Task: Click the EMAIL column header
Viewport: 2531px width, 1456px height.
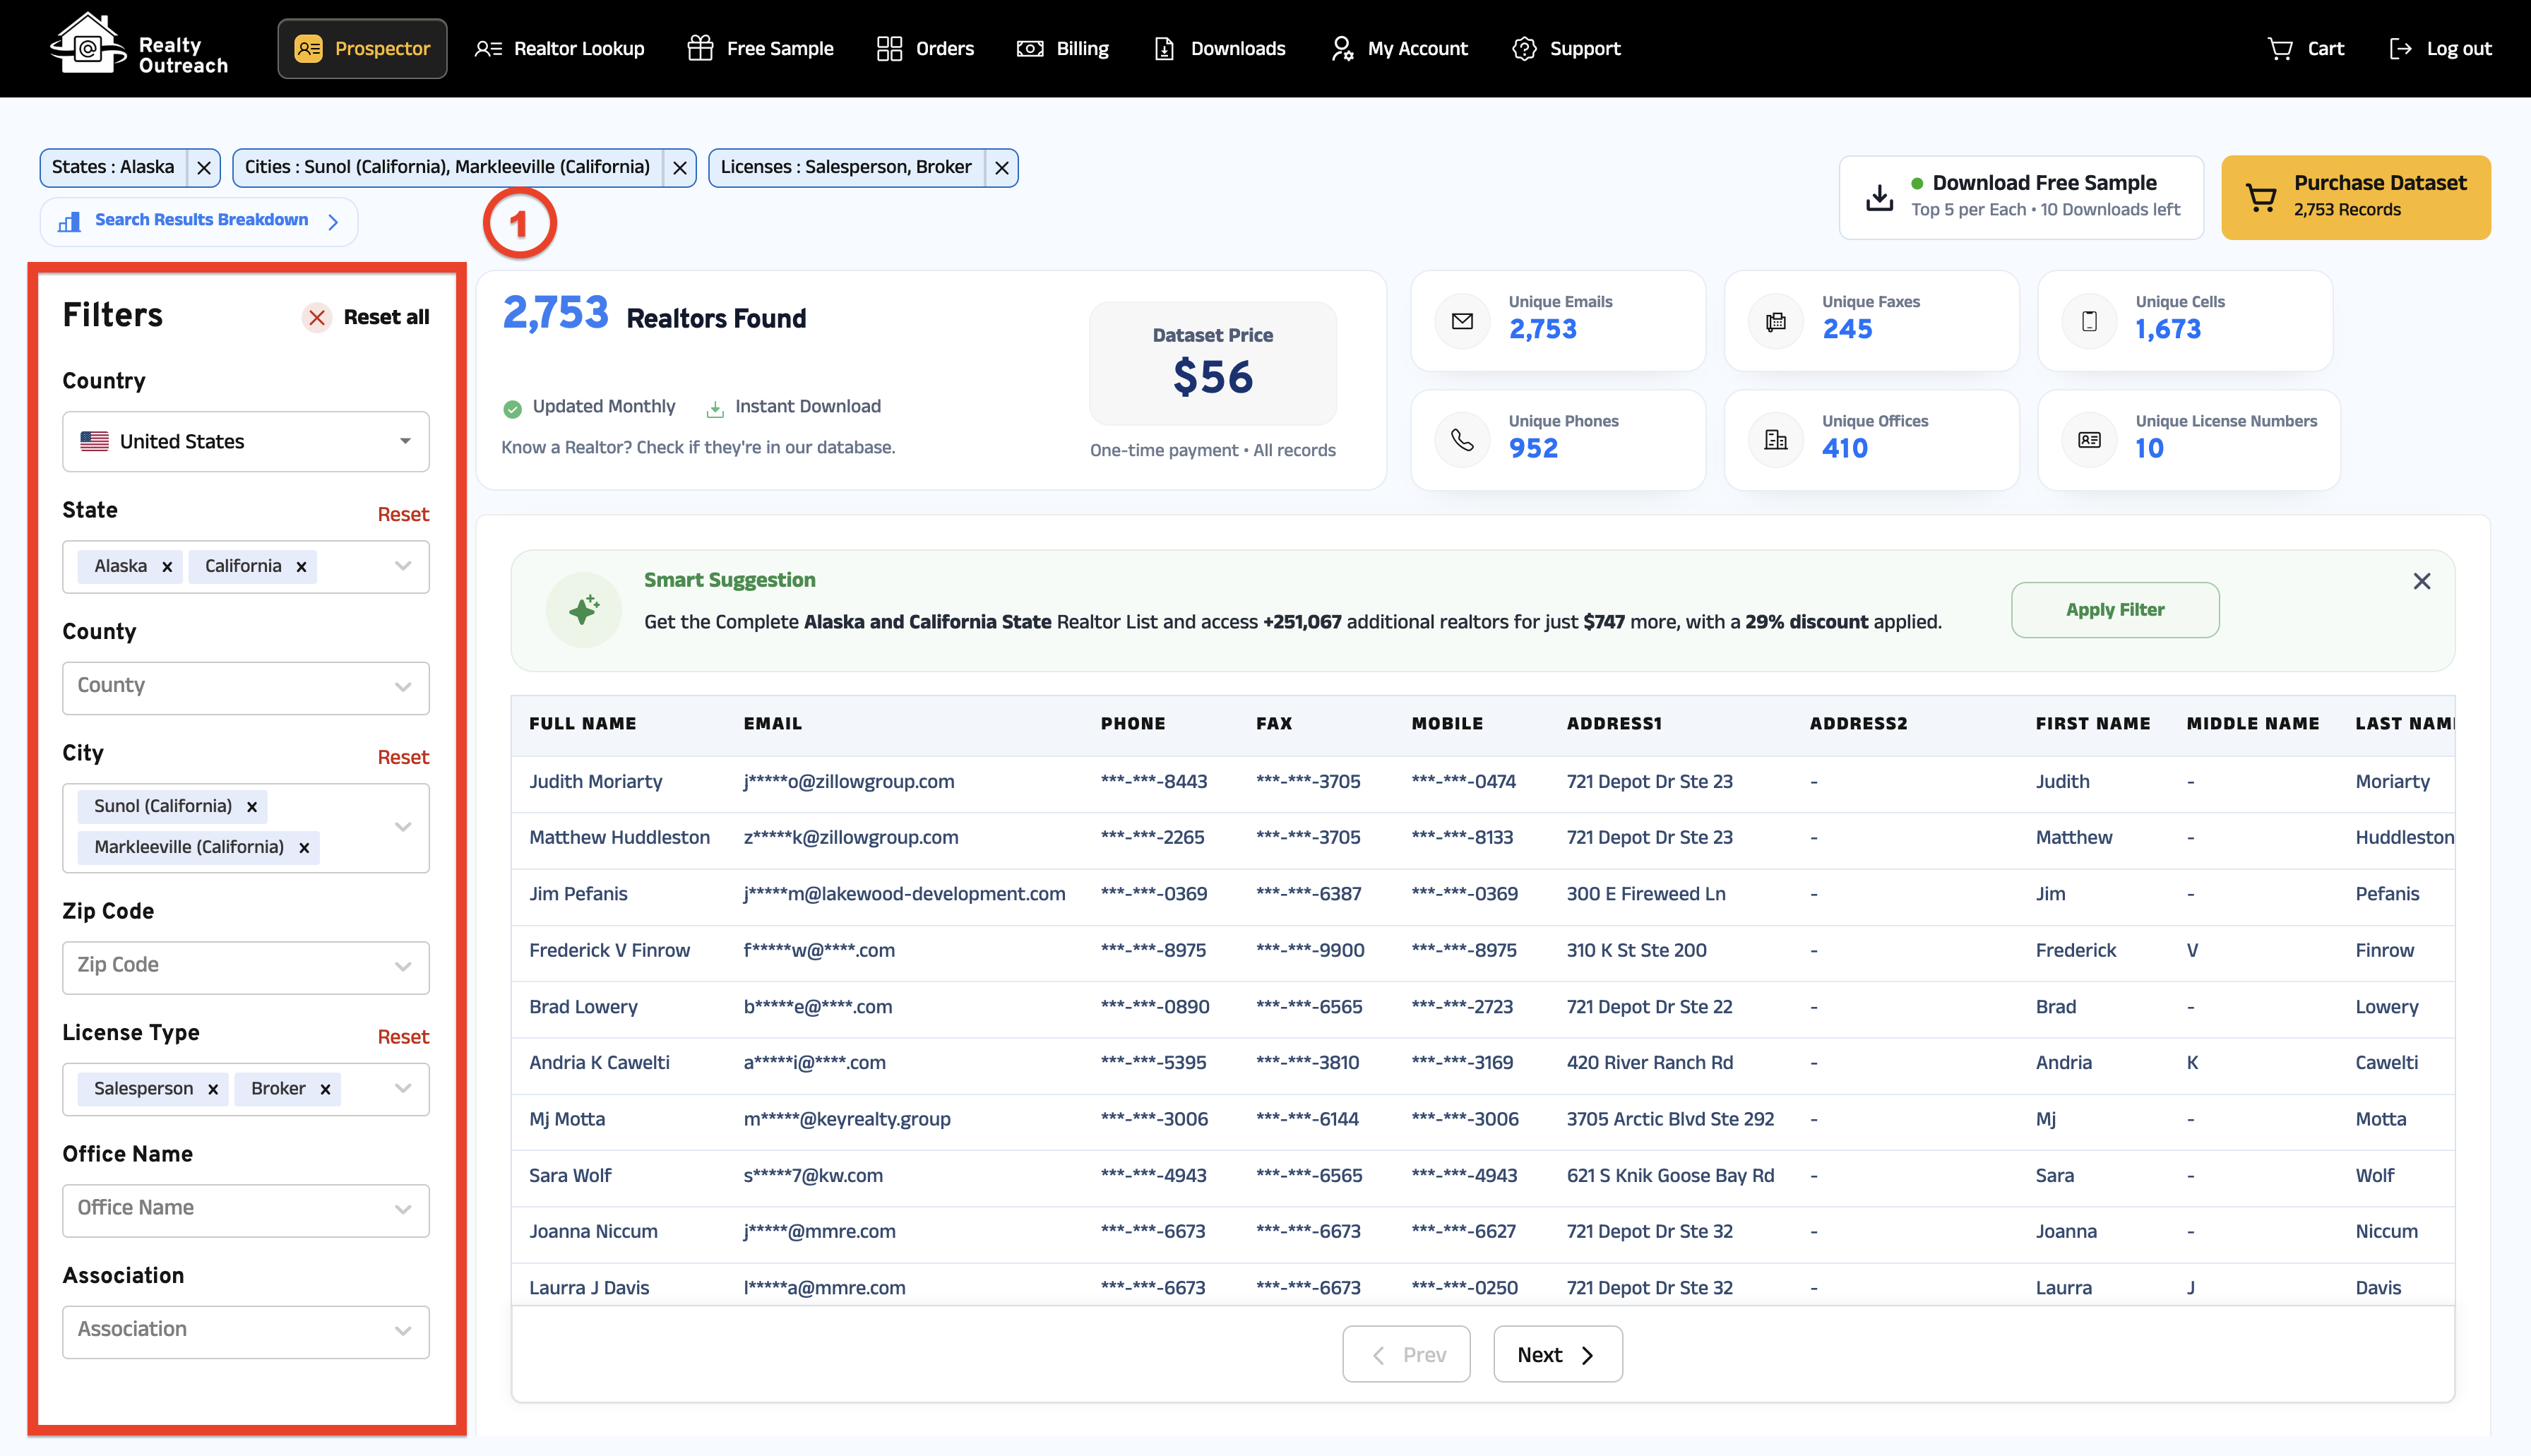Action: coord(772,723)
